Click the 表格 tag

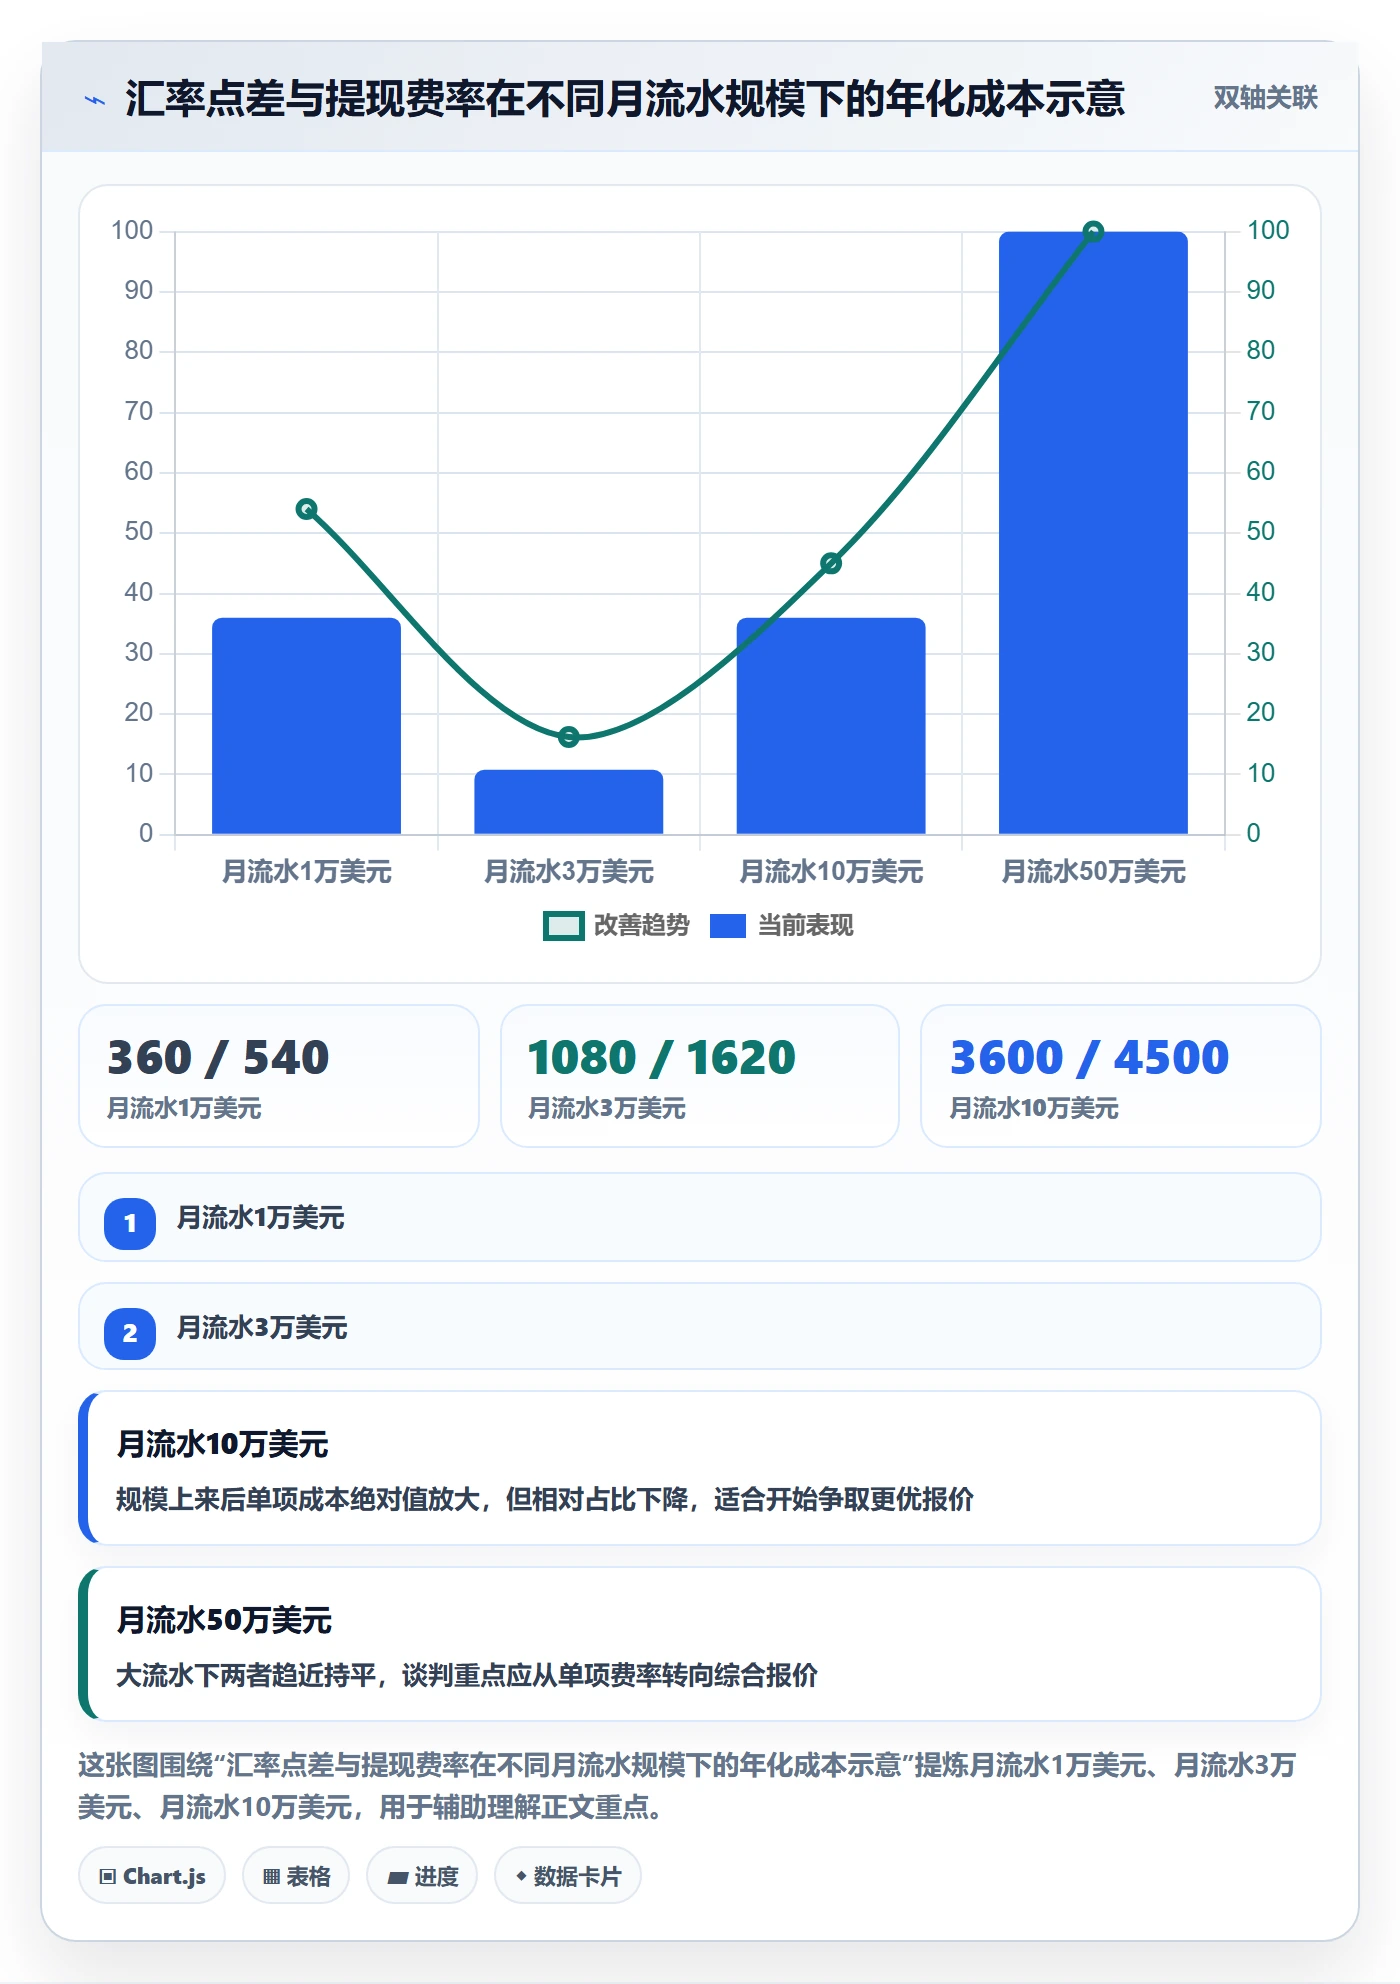coord(296,1876)
